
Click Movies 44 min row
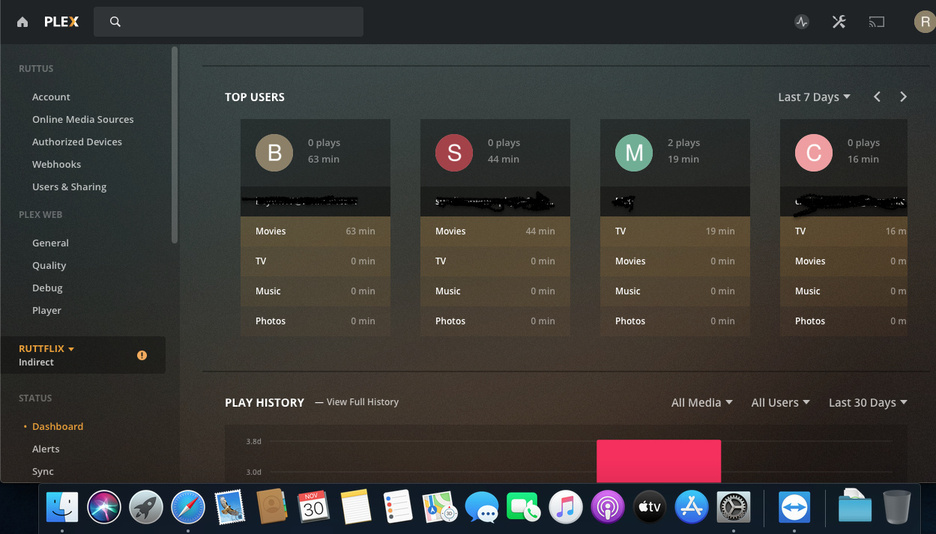495,231
